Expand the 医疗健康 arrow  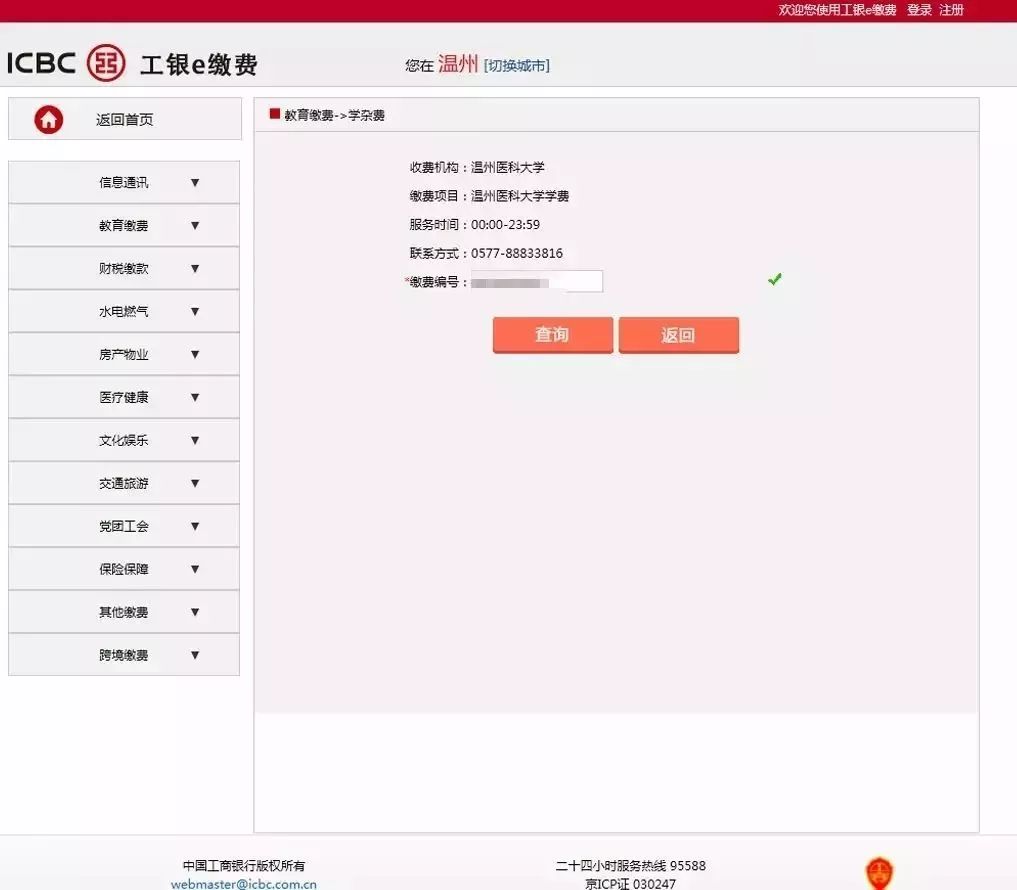(x=195, y=397)
